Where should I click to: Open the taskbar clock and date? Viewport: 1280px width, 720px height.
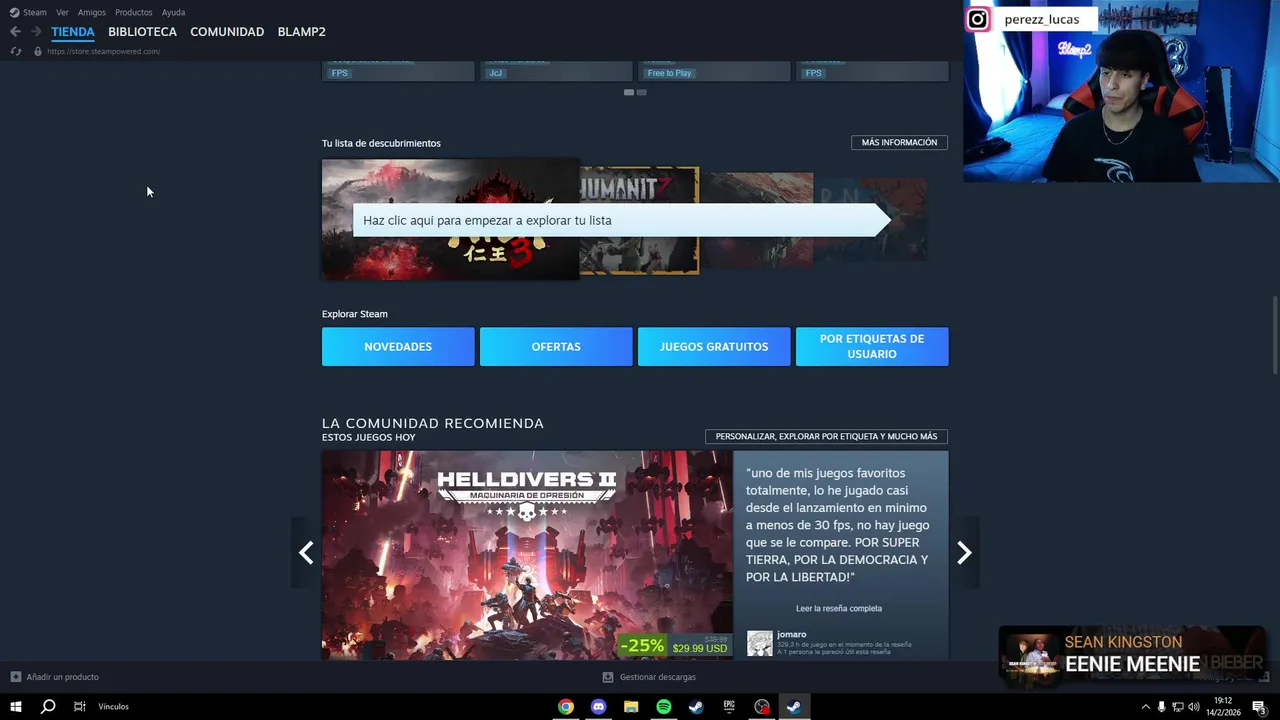click(x=1223, y=707)
